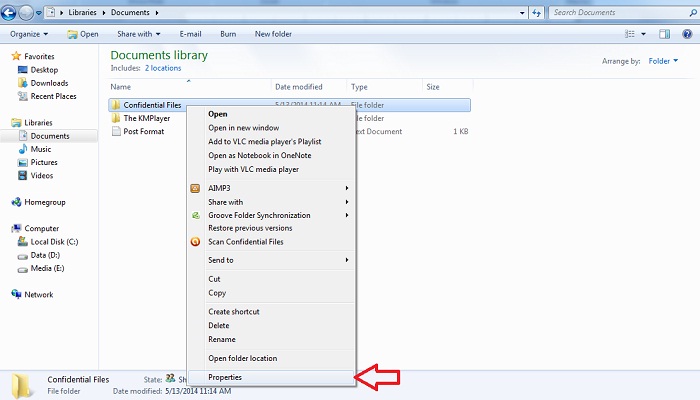This screenshot has width=700, height=400.
Task: Open the Videos library
Action: [x=36, y=176]
